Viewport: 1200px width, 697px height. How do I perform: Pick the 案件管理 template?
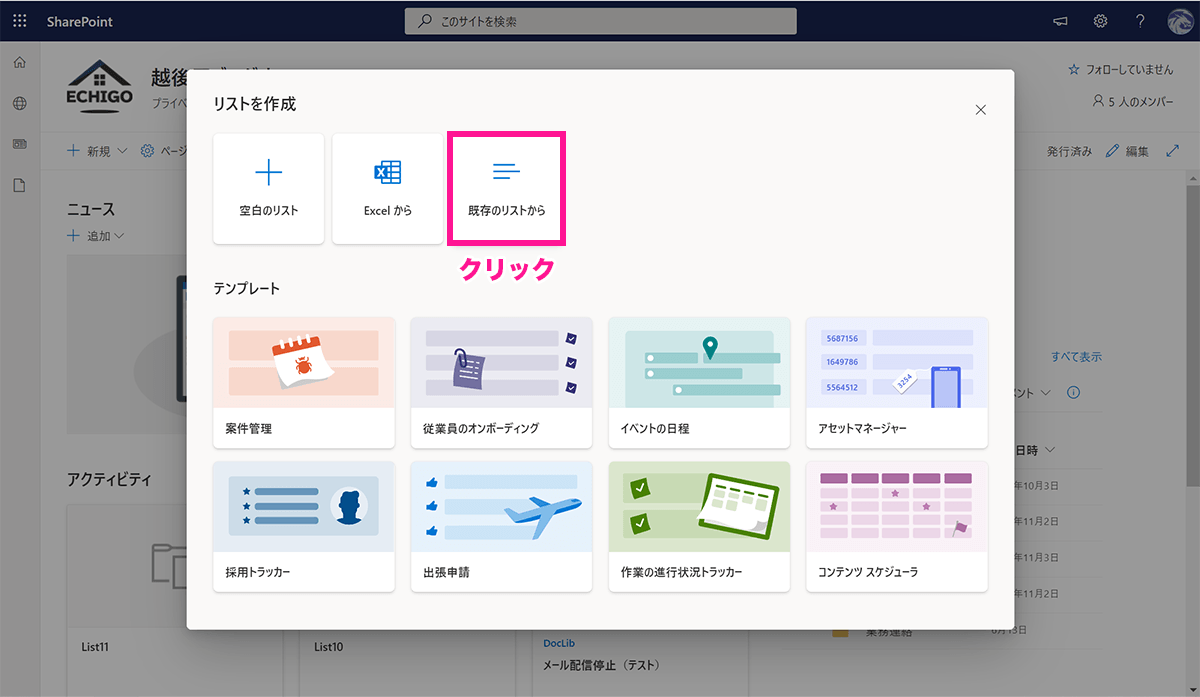click(x=304, y=383)
